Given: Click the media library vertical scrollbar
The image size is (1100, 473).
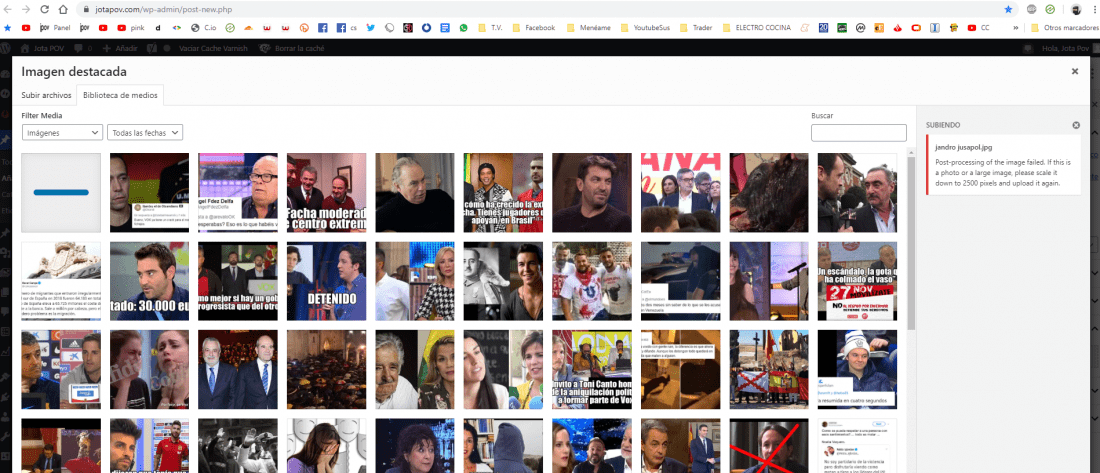Looking at the screenshot, I should pyautogui.click(x=911, y=242).
